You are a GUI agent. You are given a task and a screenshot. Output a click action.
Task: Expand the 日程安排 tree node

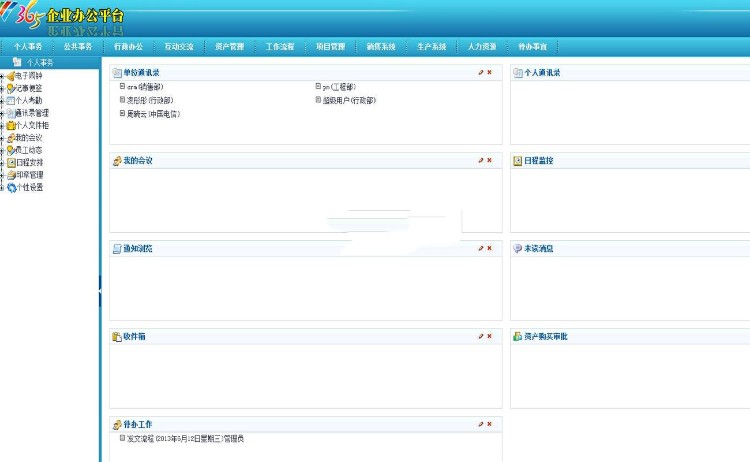3,163
